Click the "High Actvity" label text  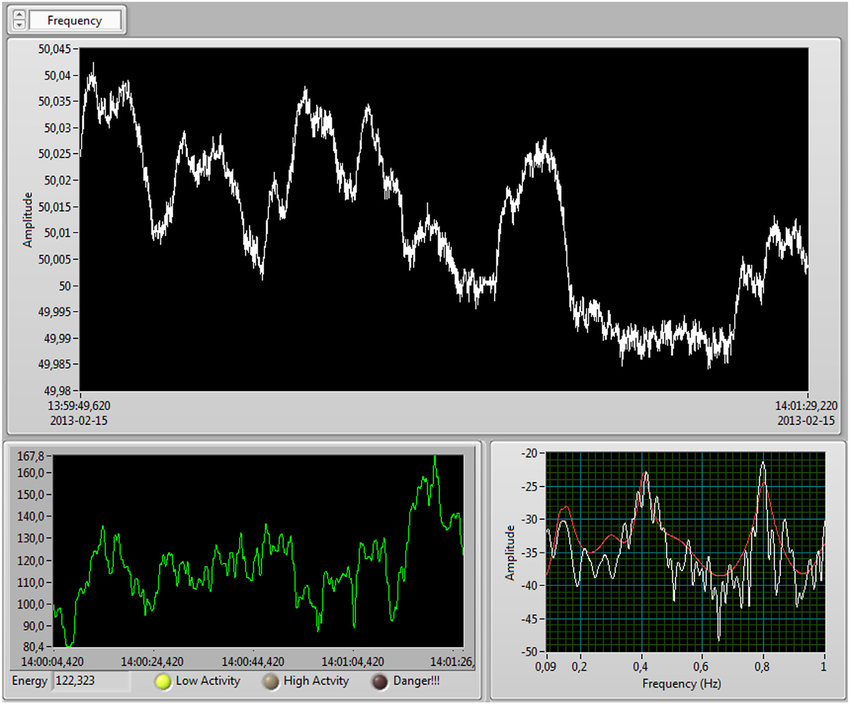pyautogui.click(x=316, y=681)
